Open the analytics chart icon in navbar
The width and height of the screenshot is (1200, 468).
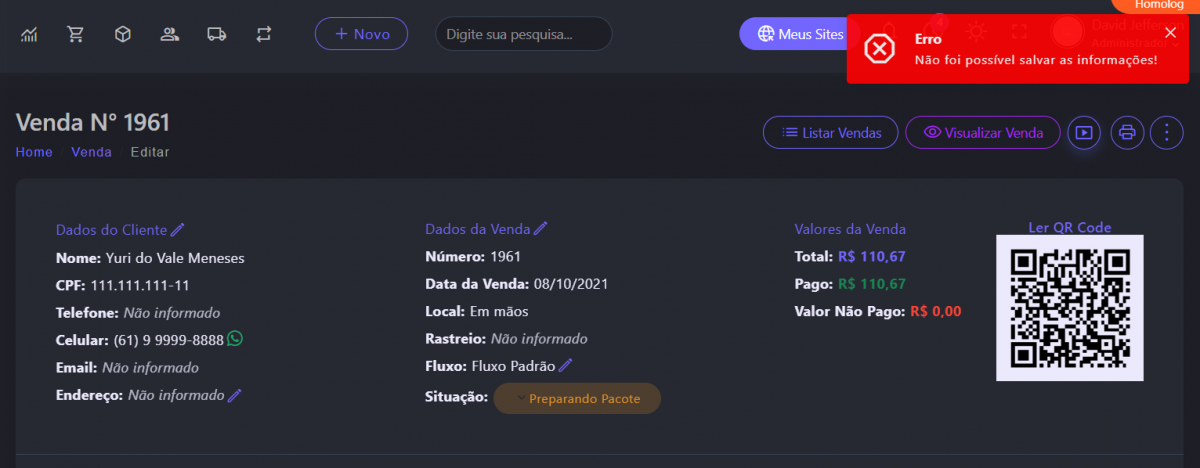(x=29, y=34)
